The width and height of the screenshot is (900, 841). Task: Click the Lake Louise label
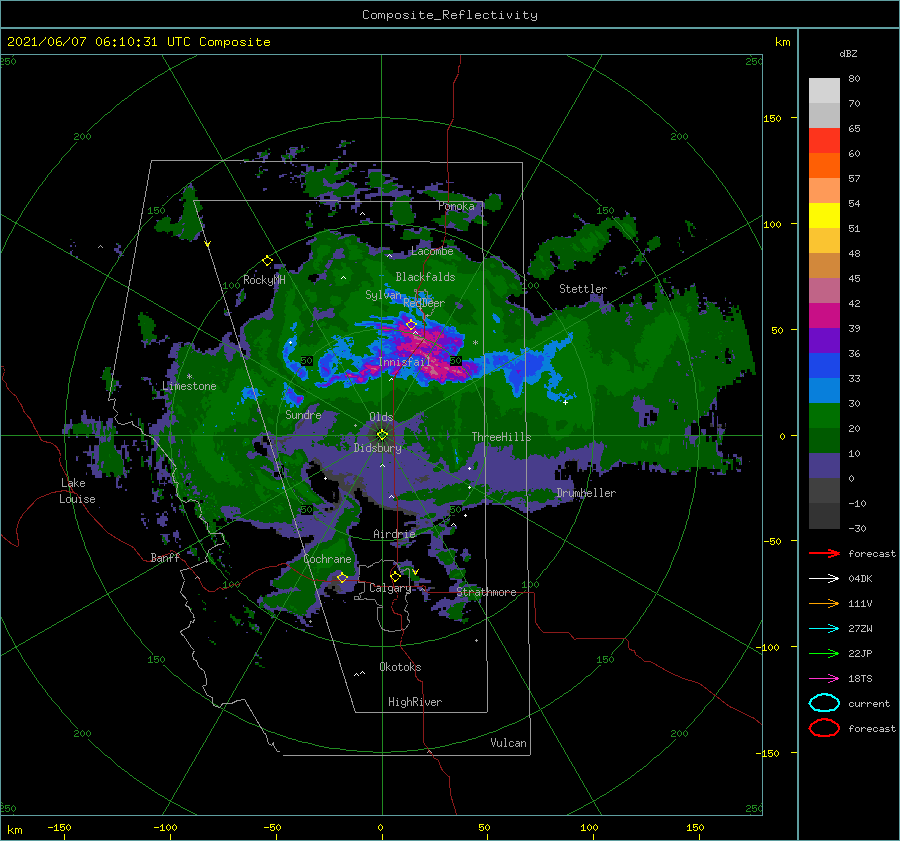click(77, 491)
